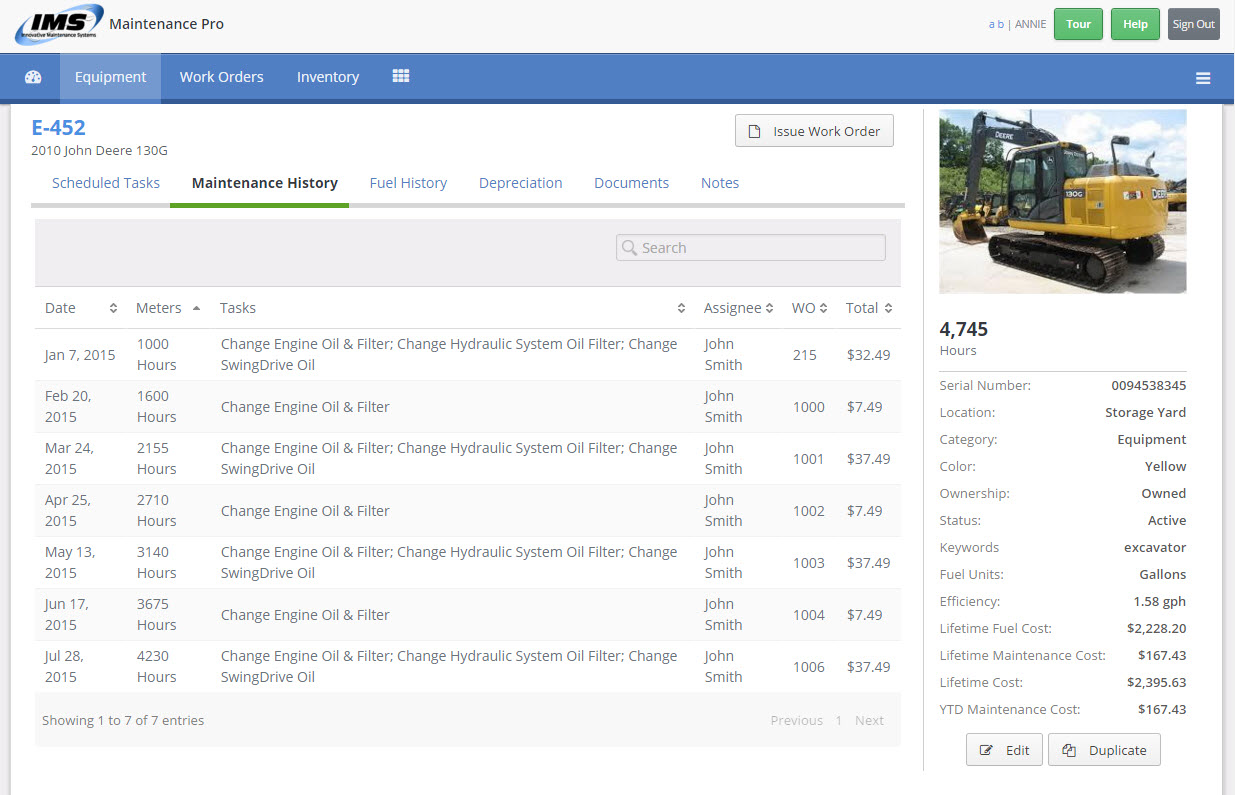The image size is (1235, 795).
Task: Click the 4,745 hours meter reading
Action: tap(964, 329)
